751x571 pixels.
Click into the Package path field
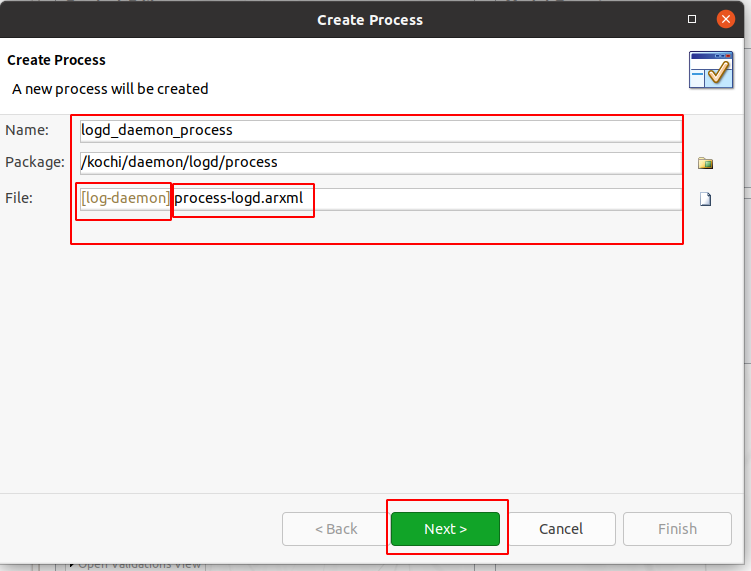381,163
